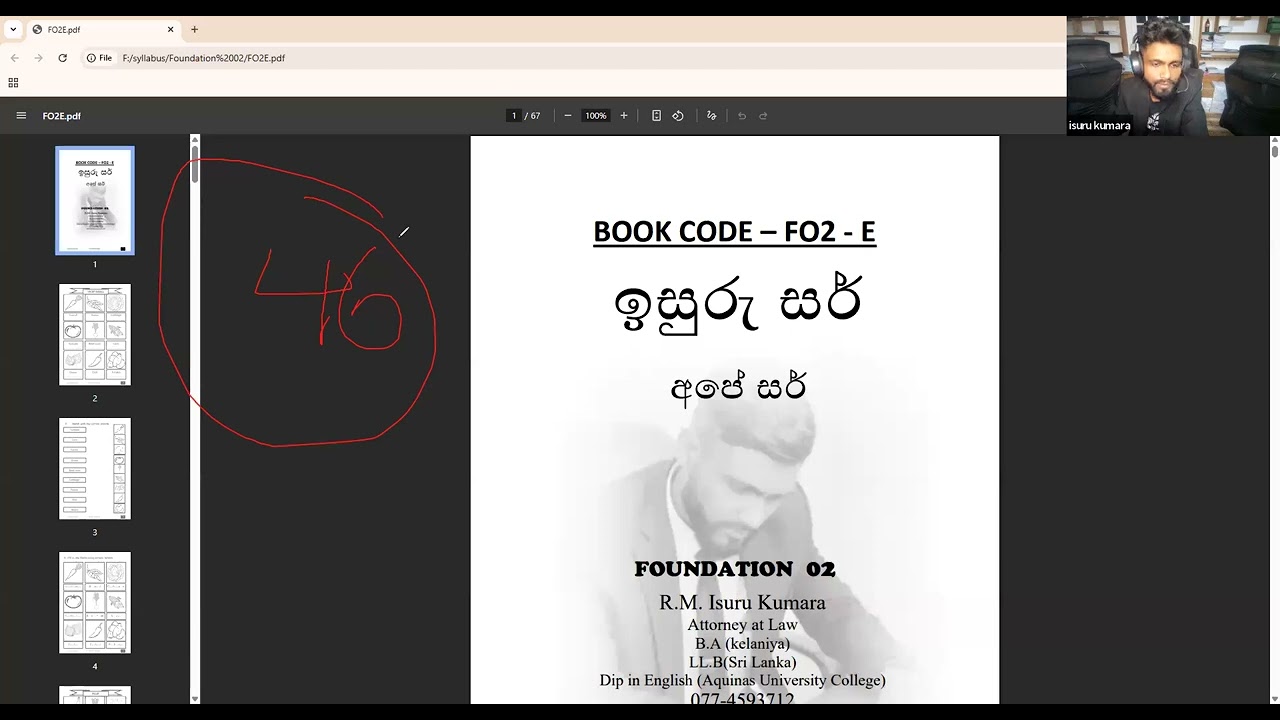The width and height of the screenshot is (1280, 720).
Task: Go to page 4 thumbnail
Action: click(x=95, y=603)
